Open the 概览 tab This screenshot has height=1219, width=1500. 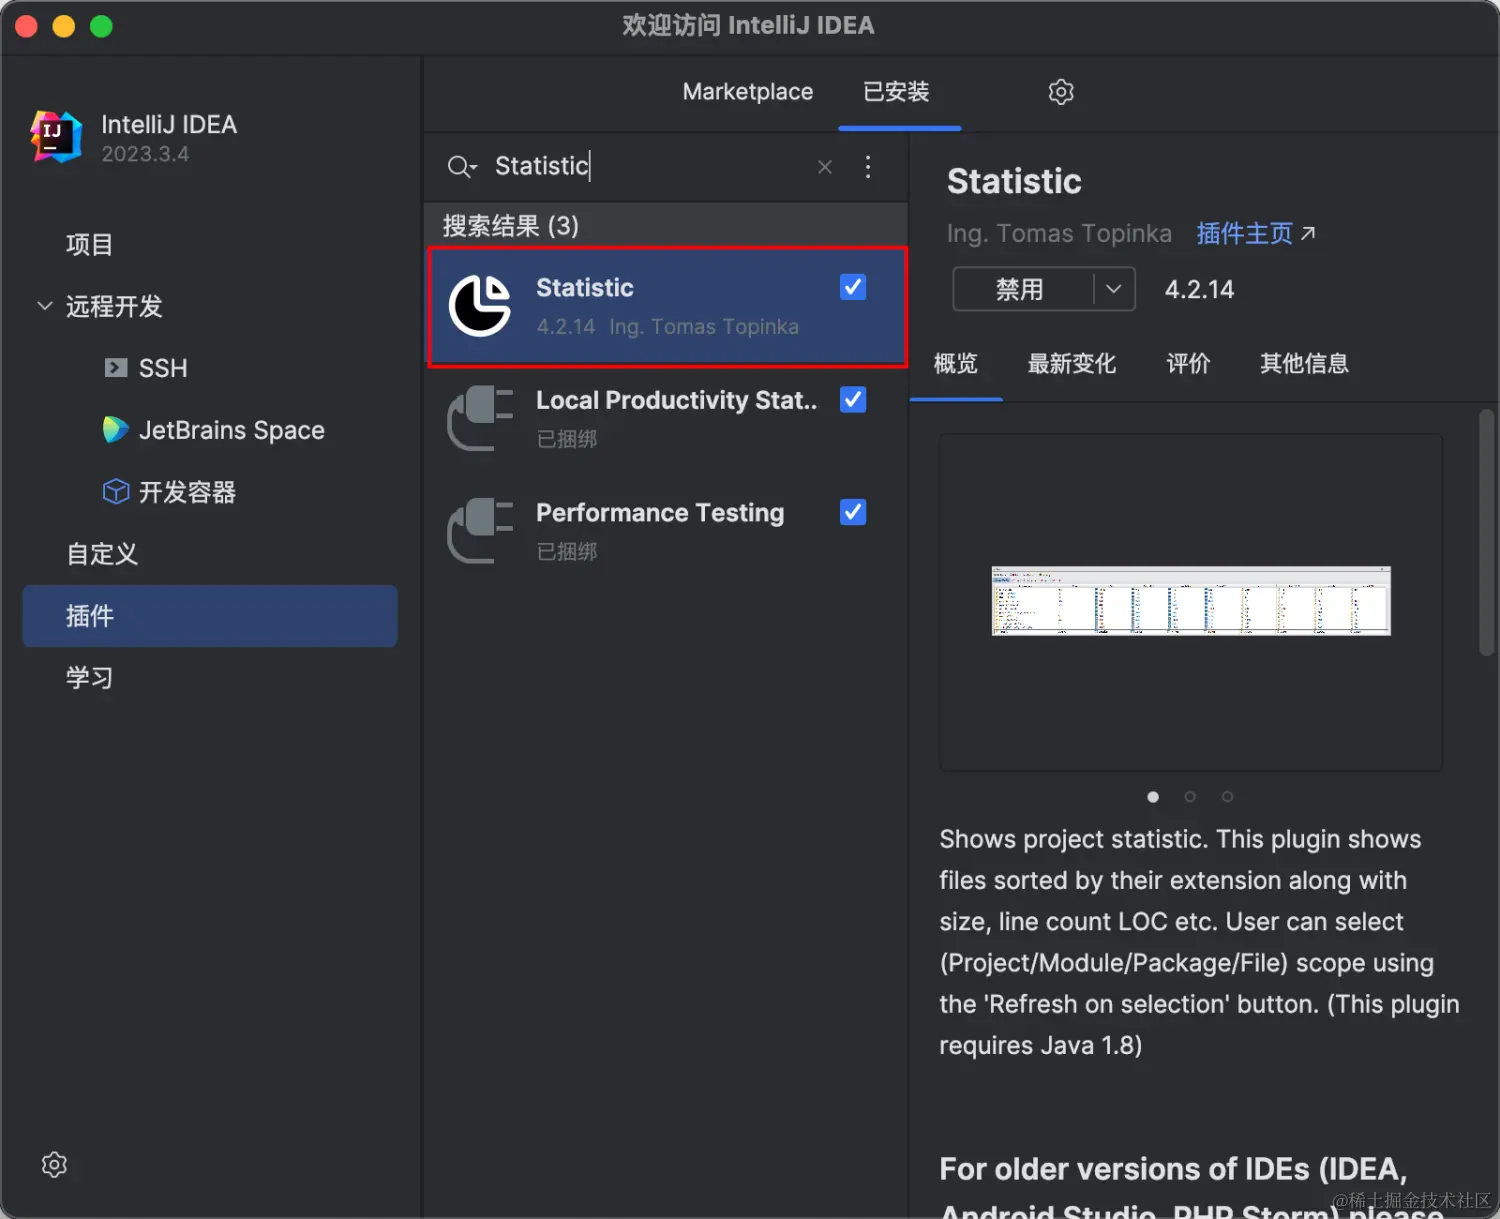click(x=956, y=364)
